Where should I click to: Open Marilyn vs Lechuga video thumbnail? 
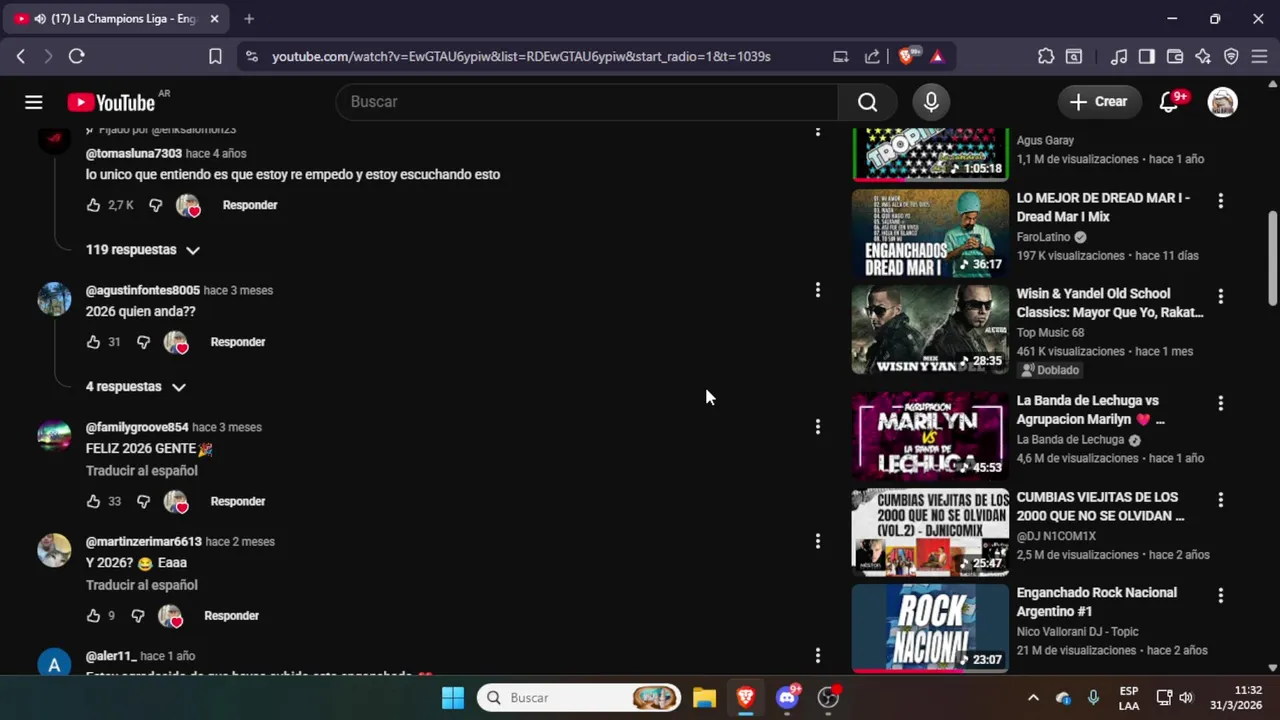[x=930, y=436]
